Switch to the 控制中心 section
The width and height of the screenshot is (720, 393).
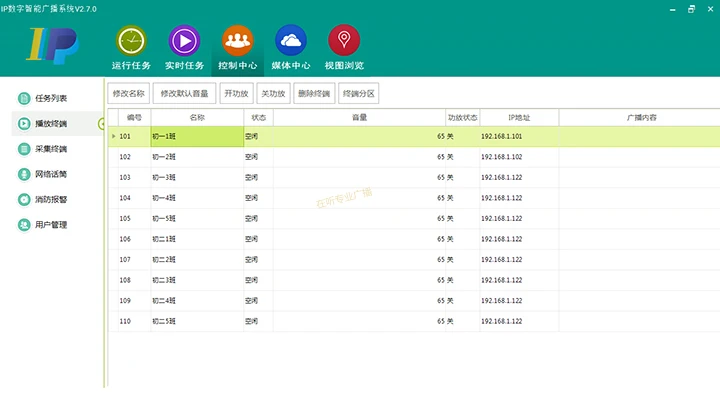[237, 48]
